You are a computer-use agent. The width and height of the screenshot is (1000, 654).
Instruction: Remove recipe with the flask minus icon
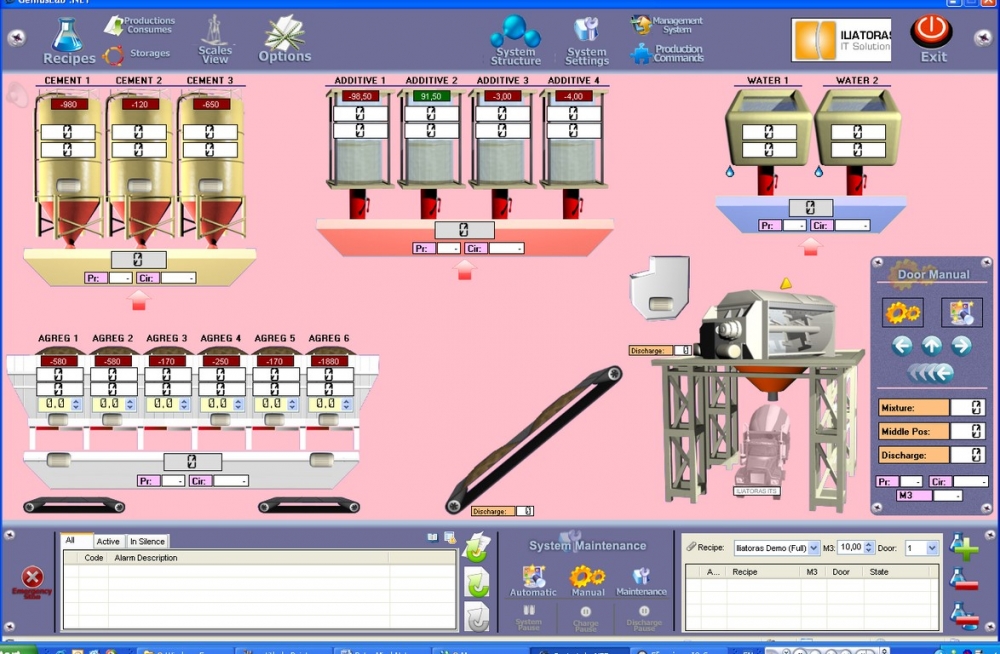click(x=963, y=579)
